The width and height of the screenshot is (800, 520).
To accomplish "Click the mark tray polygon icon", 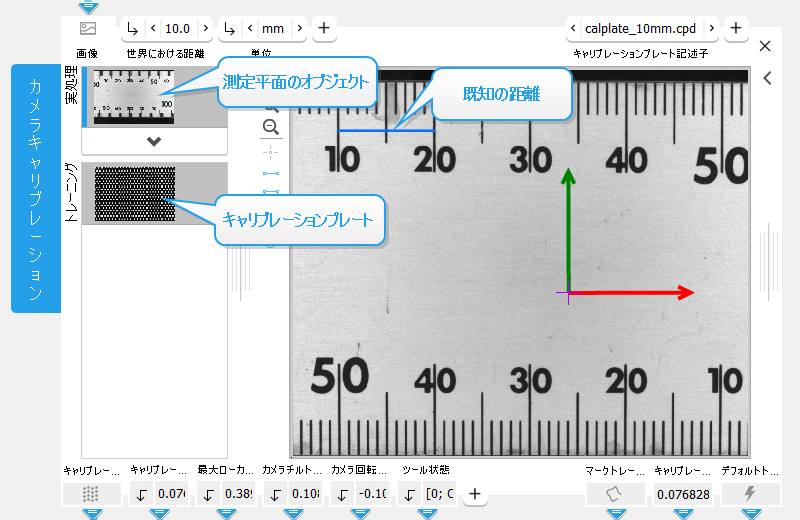I will point(615,493).
